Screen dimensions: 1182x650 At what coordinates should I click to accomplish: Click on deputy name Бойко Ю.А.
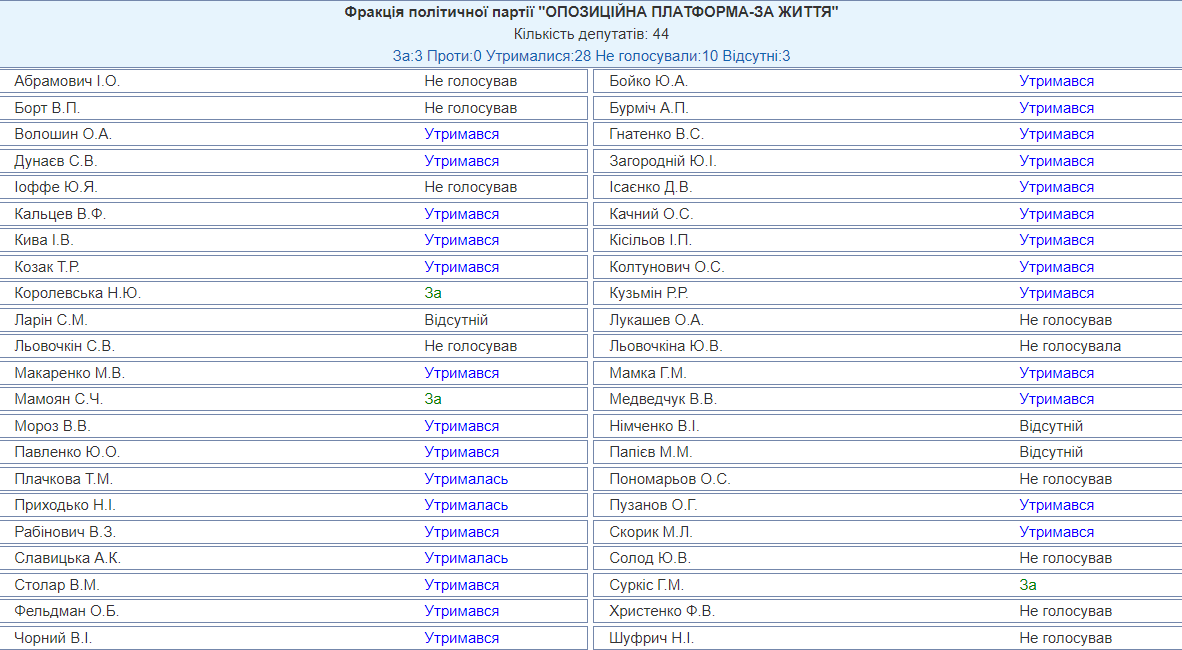[648, 81]
